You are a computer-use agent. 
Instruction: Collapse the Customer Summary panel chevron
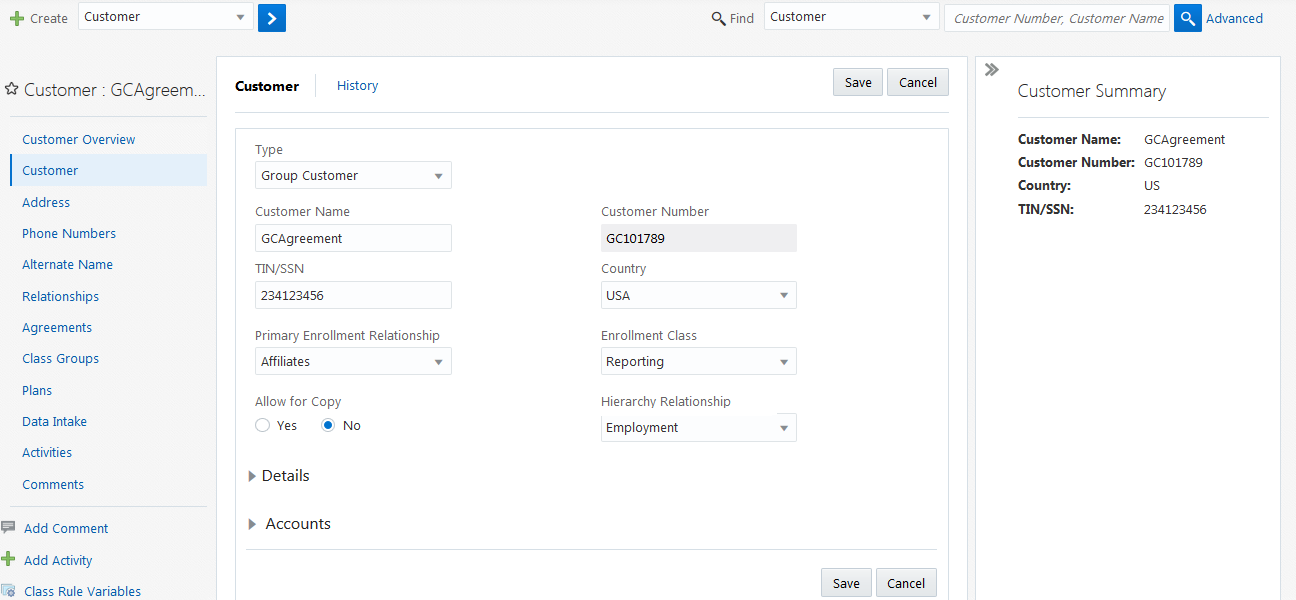tap(991, 69)
